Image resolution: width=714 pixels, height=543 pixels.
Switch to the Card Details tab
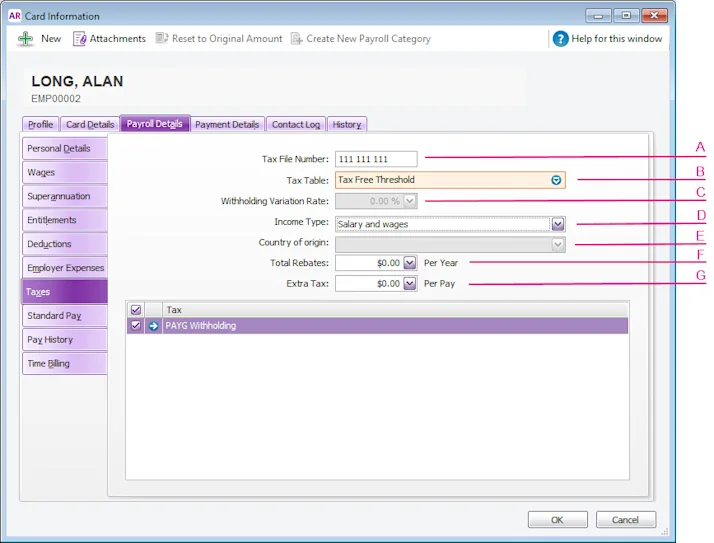(90, 124)
